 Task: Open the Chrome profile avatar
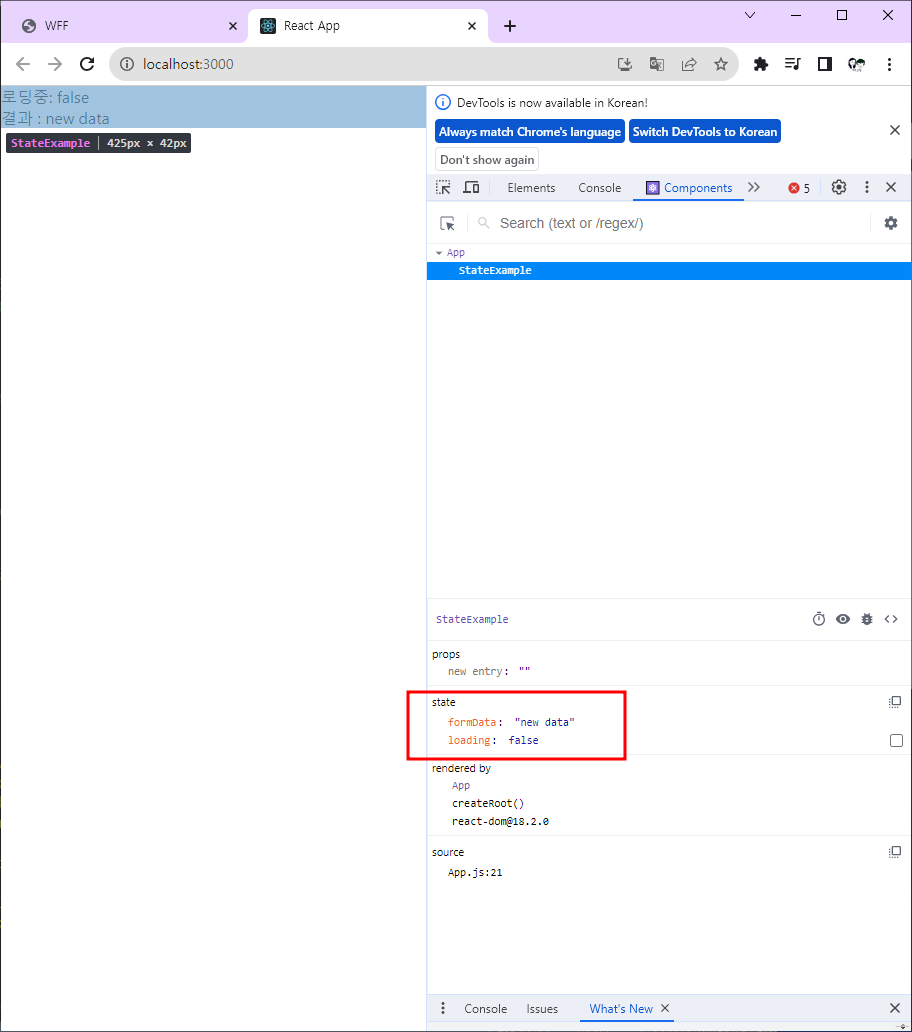[x=857, y=64]
